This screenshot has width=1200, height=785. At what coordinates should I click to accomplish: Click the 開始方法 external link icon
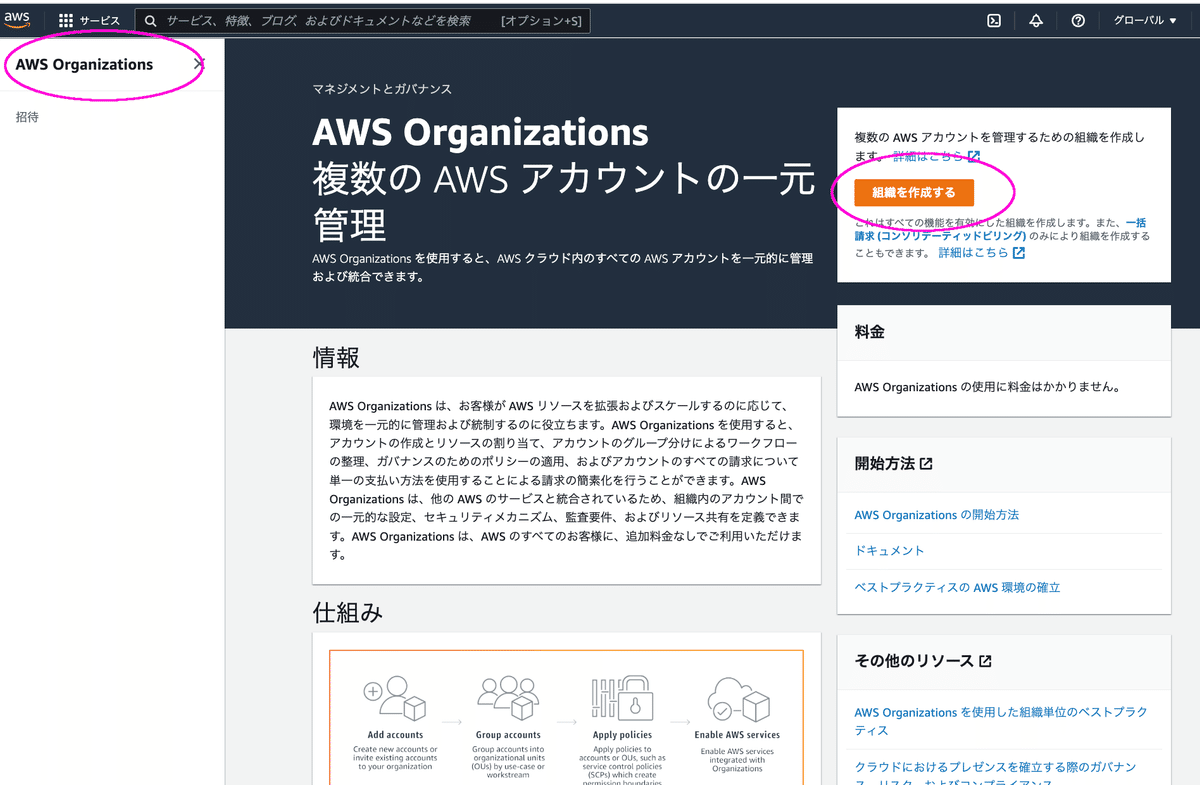(x=926, y=464)
